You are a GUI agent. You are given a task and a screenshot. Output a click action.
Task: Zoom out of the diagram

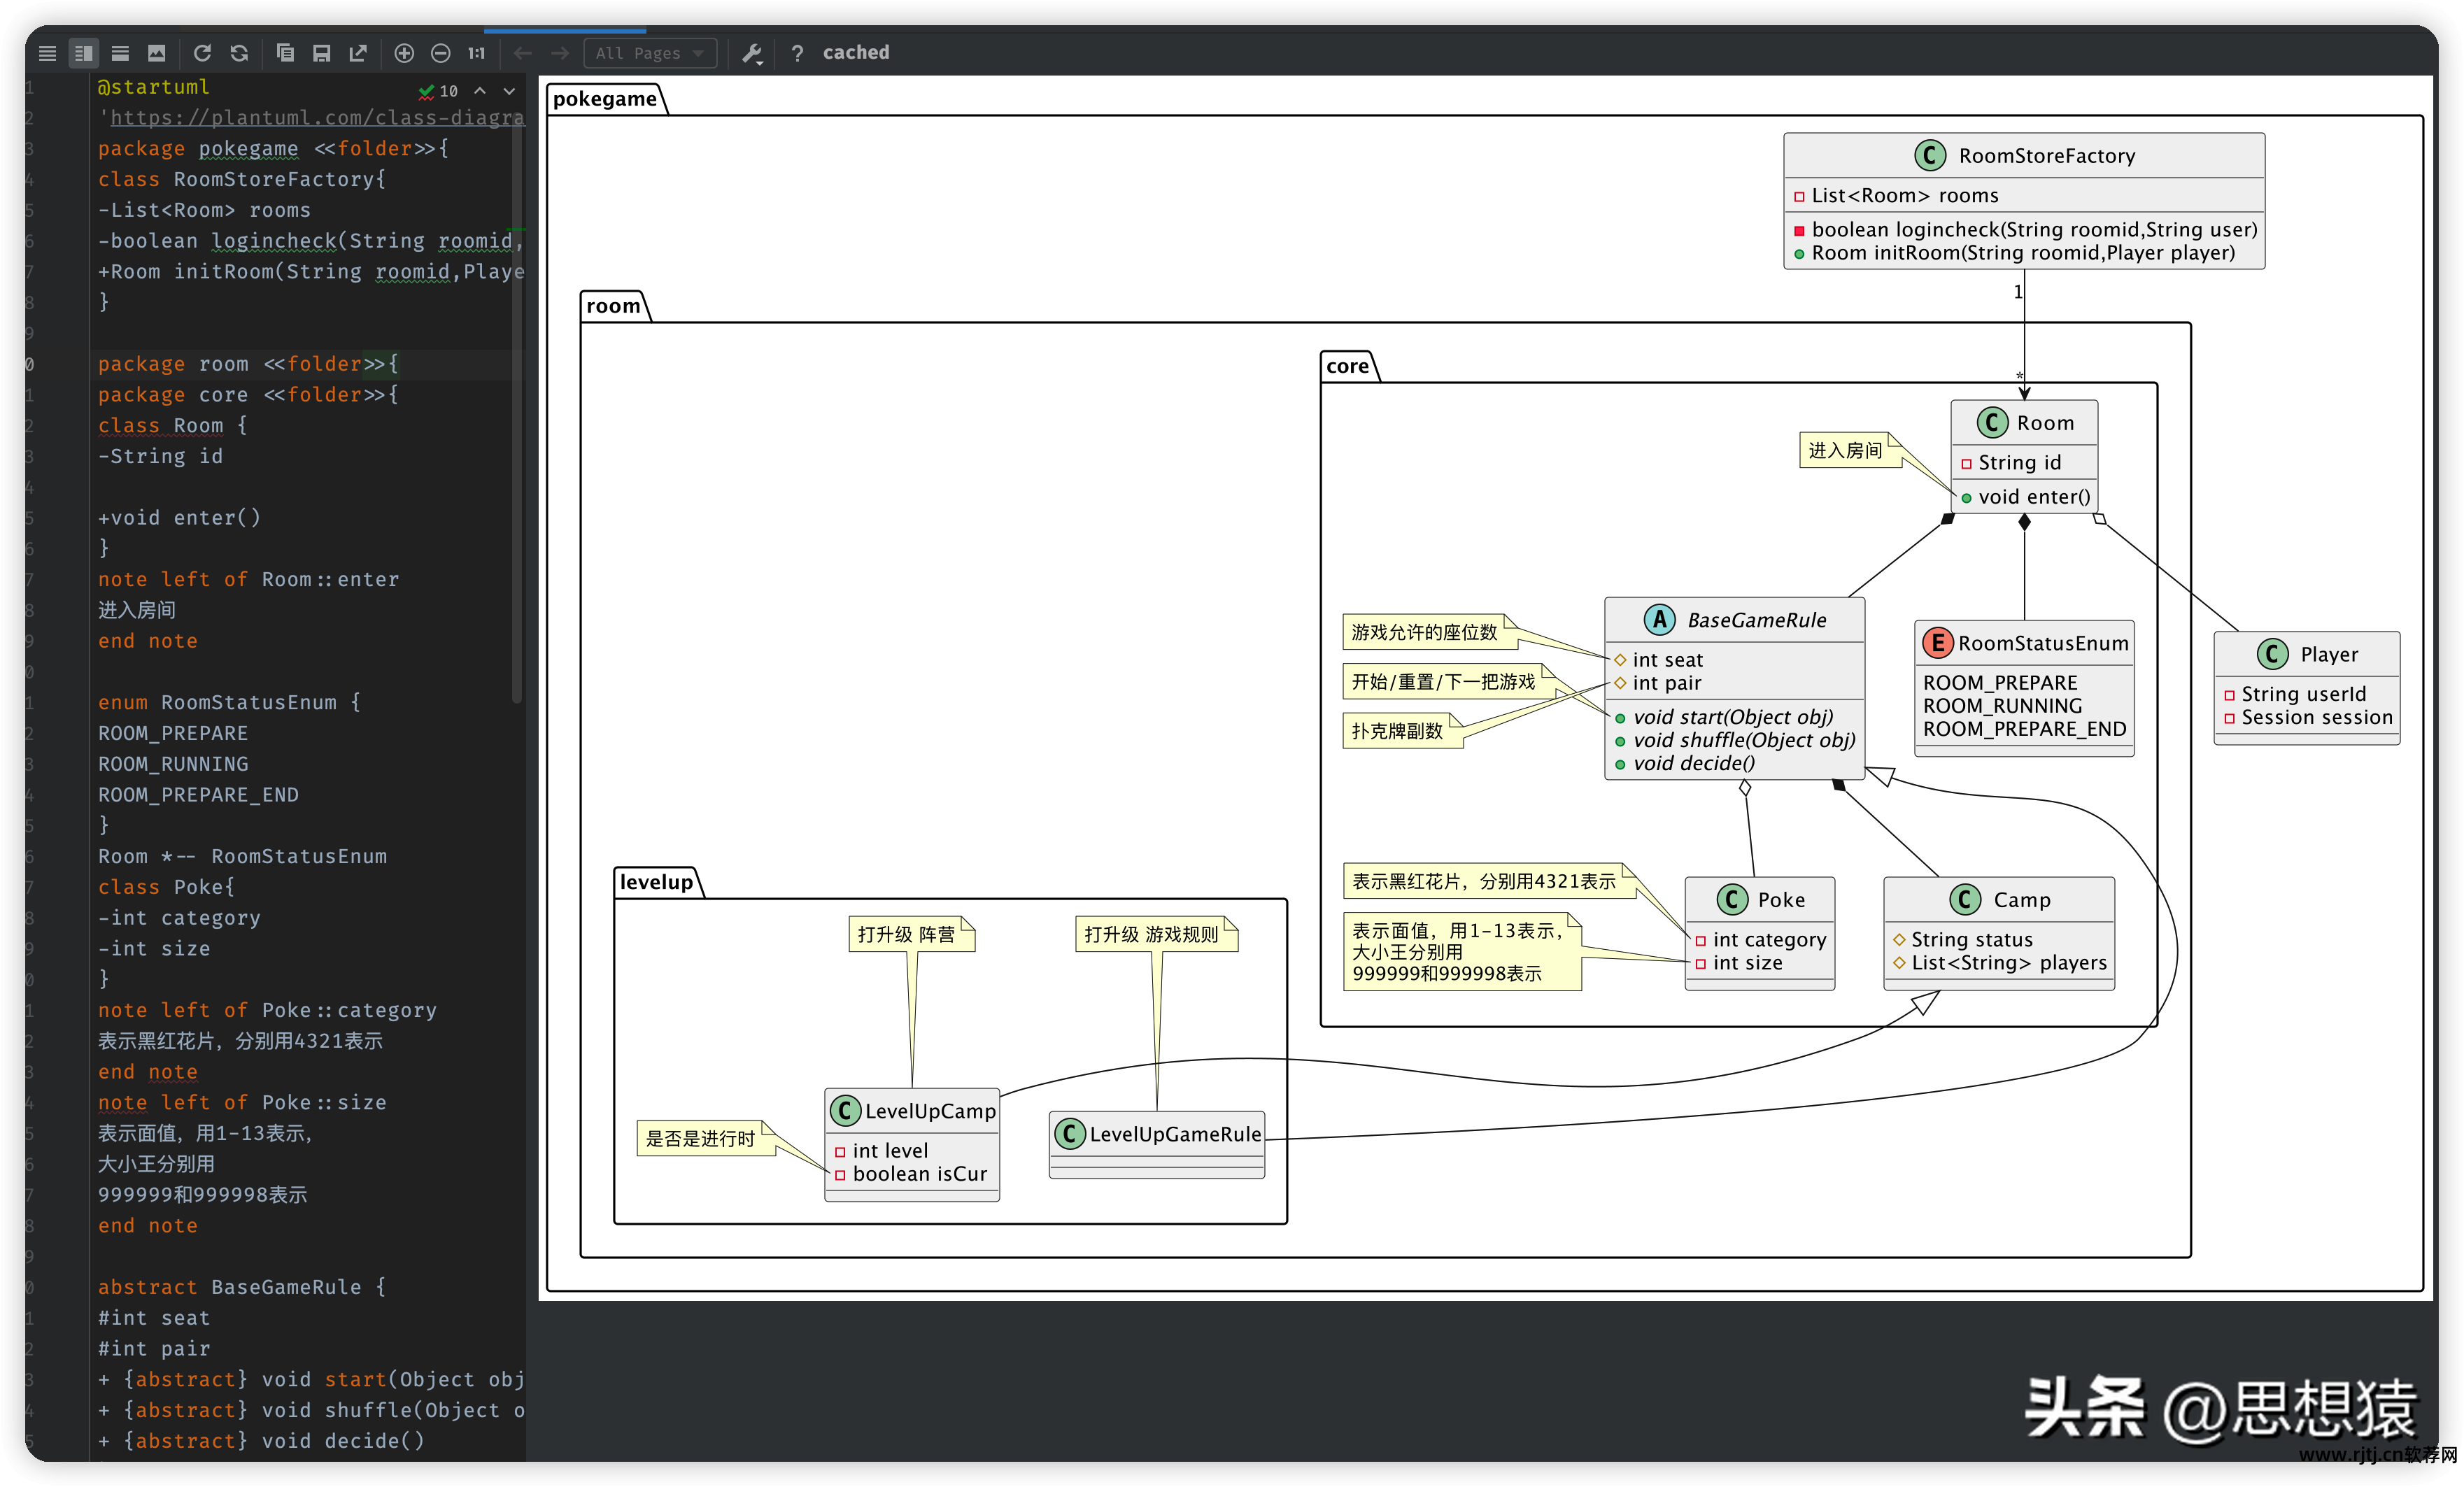[x=440, y=53]
